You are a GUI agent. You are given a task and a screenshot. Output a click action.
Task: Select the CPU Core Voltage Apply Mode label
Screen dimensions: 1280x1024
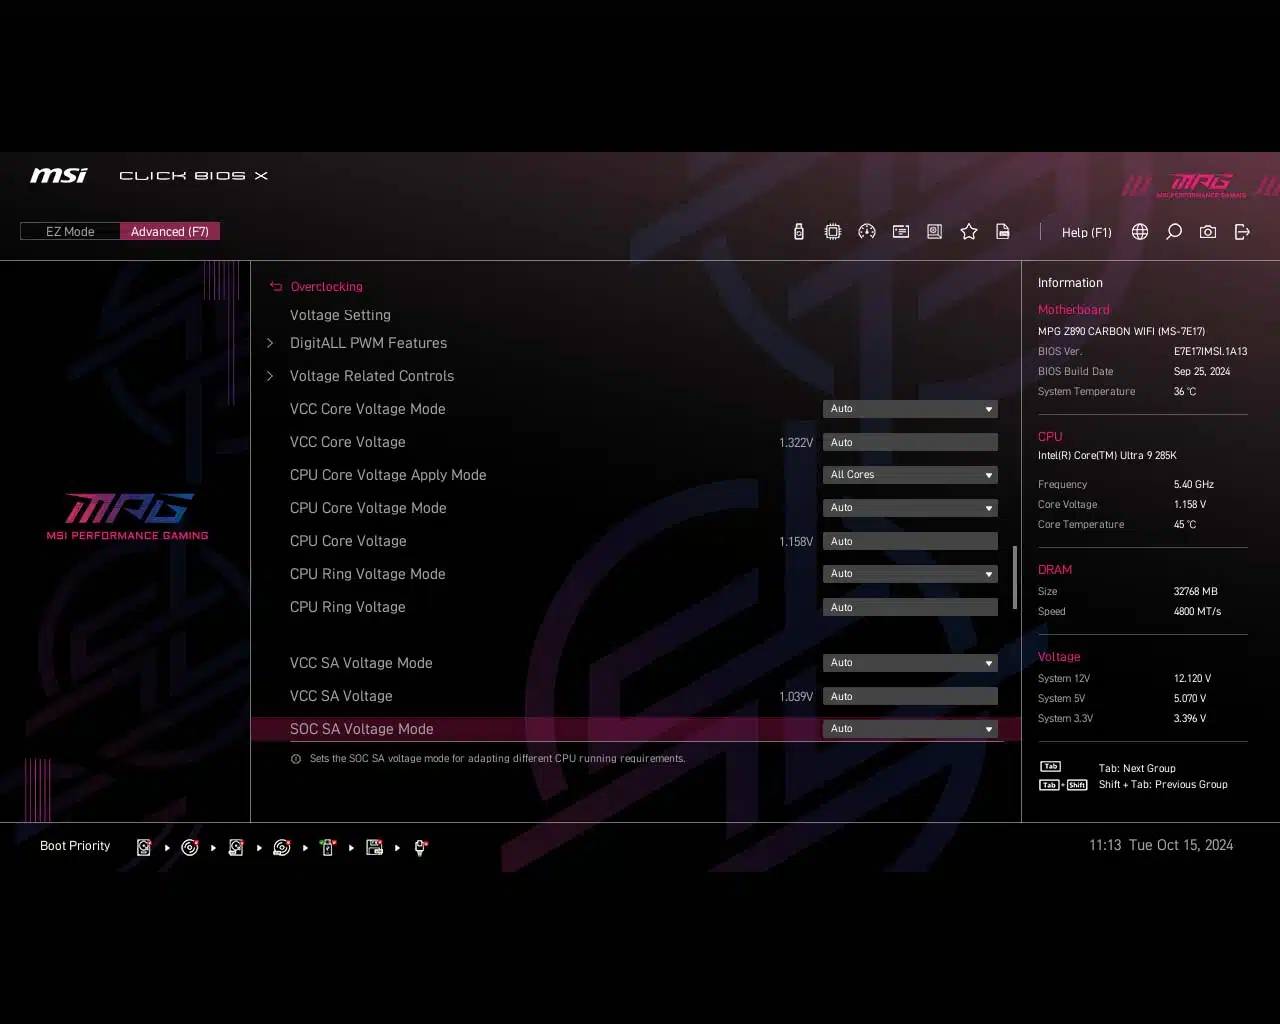coord(388,475)
